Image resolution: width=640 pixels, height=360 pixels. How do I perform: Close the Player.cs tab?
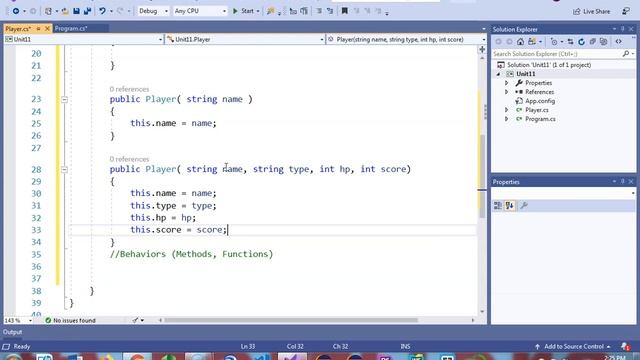click(47, 29)
